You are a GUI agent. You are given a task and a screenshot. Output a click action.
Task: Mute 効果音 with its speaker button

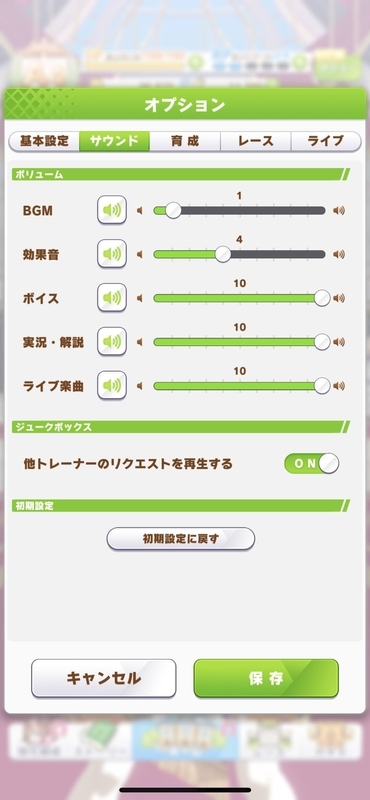(x=112, y=254)
